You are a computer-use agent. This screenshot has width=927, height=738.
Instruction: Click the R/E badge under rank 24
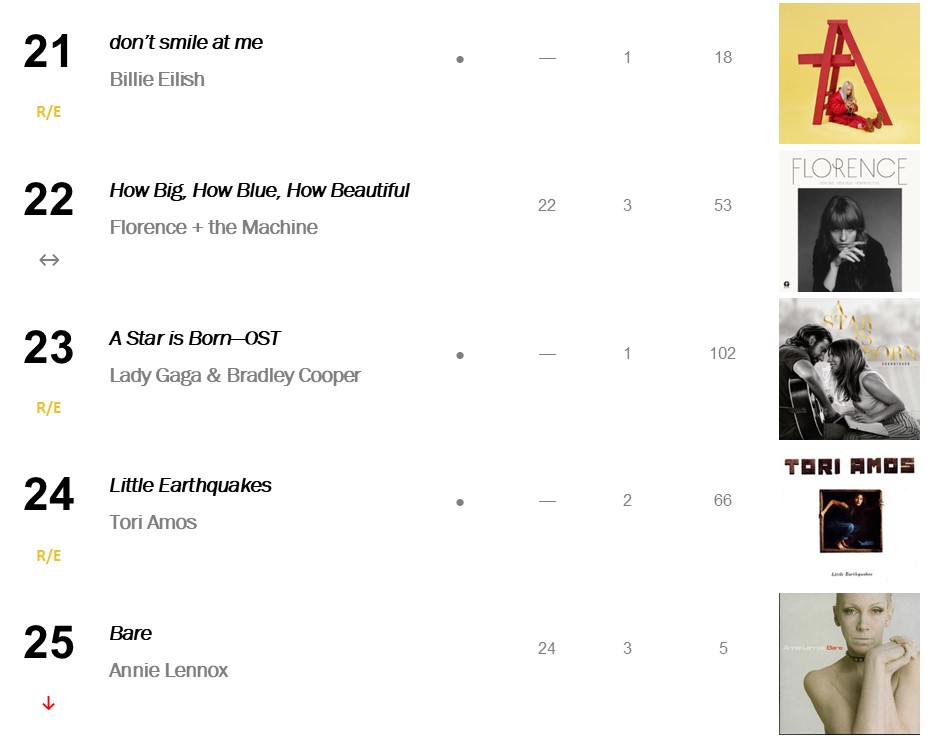coord(48,556)
